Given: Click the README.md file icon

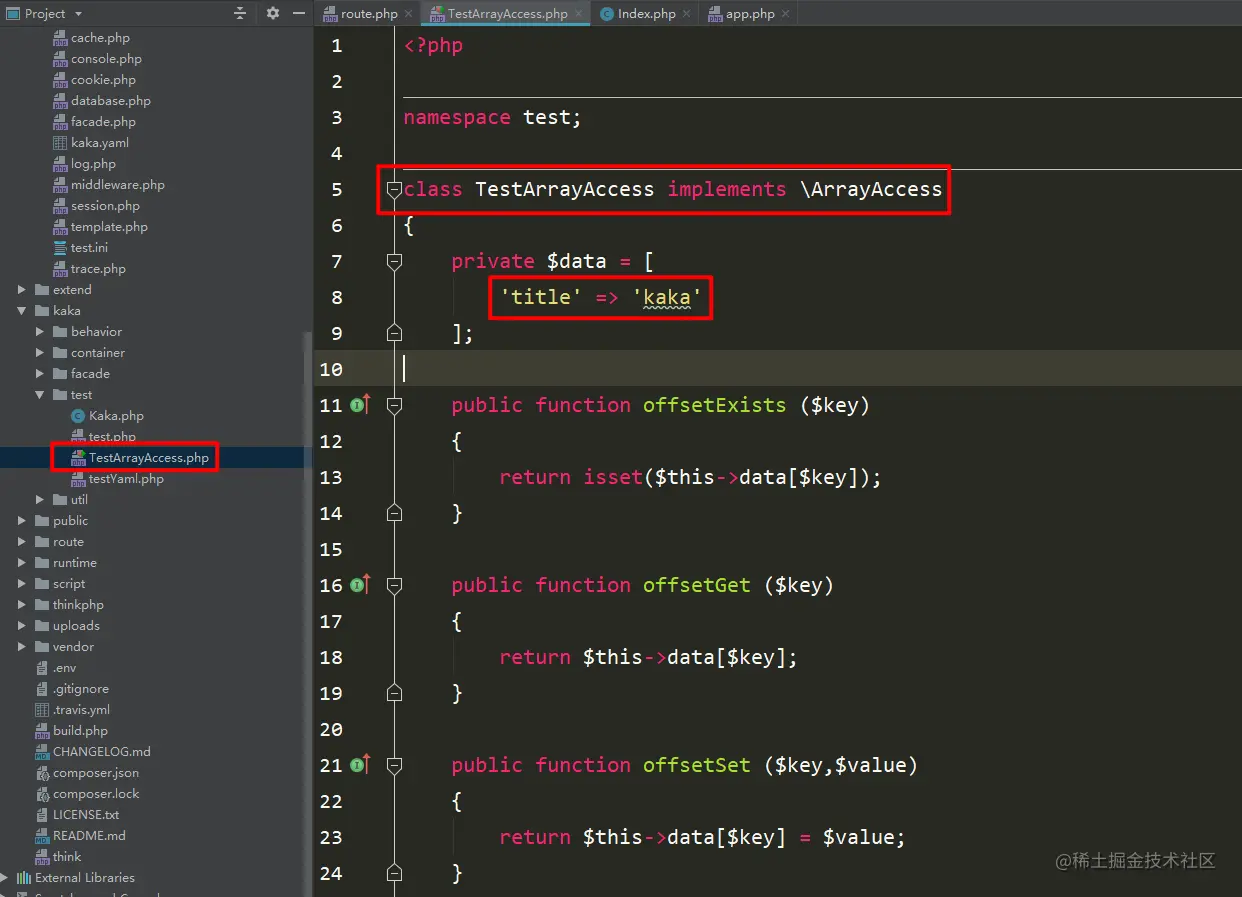Looking at the screenshot, I should tap(42, 835).
